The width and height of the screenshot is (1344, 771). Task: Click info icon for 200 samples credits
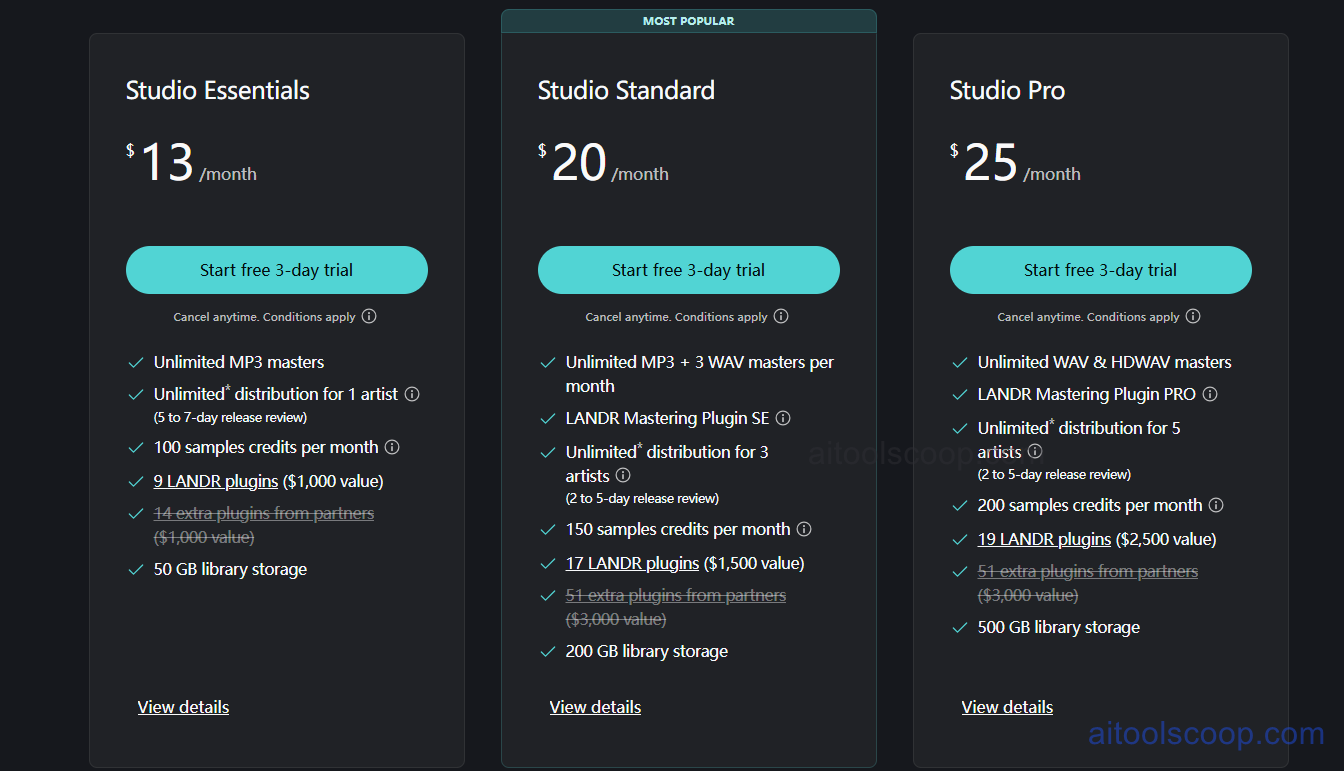pos(1216,505)
